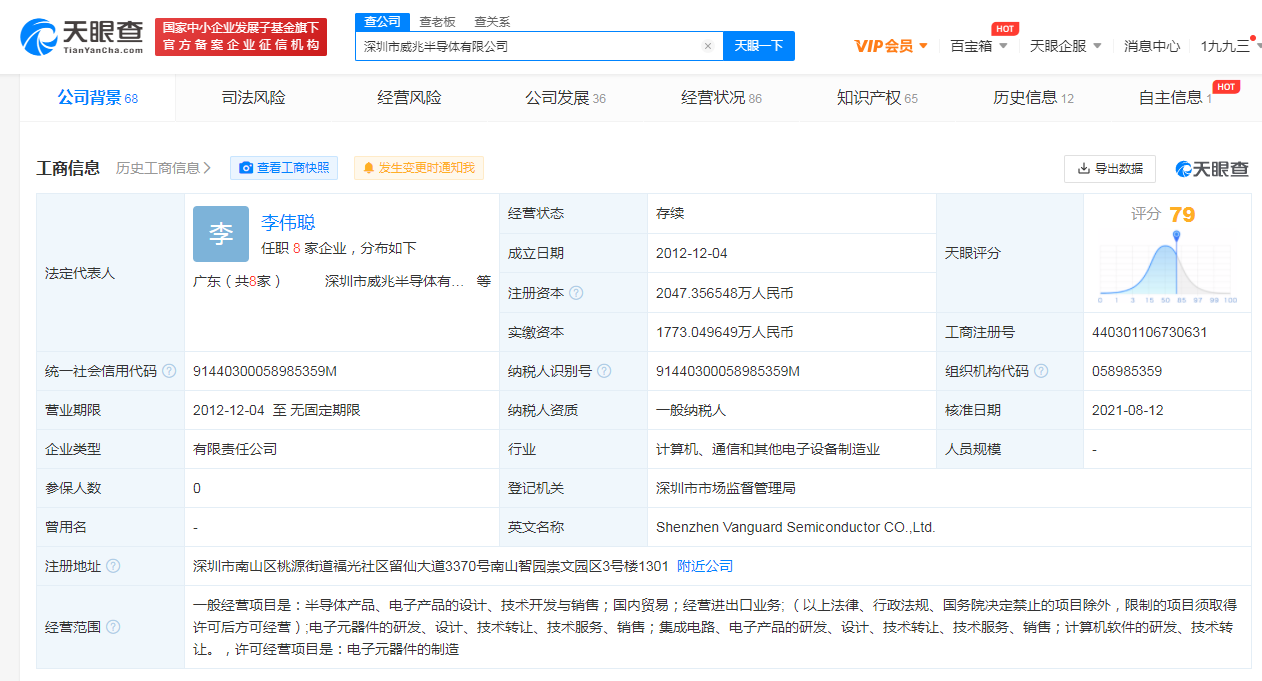Viewport: 1262px width, 681px height.
Task: Clear search box using the X icon
Action: tap(708, 46)
